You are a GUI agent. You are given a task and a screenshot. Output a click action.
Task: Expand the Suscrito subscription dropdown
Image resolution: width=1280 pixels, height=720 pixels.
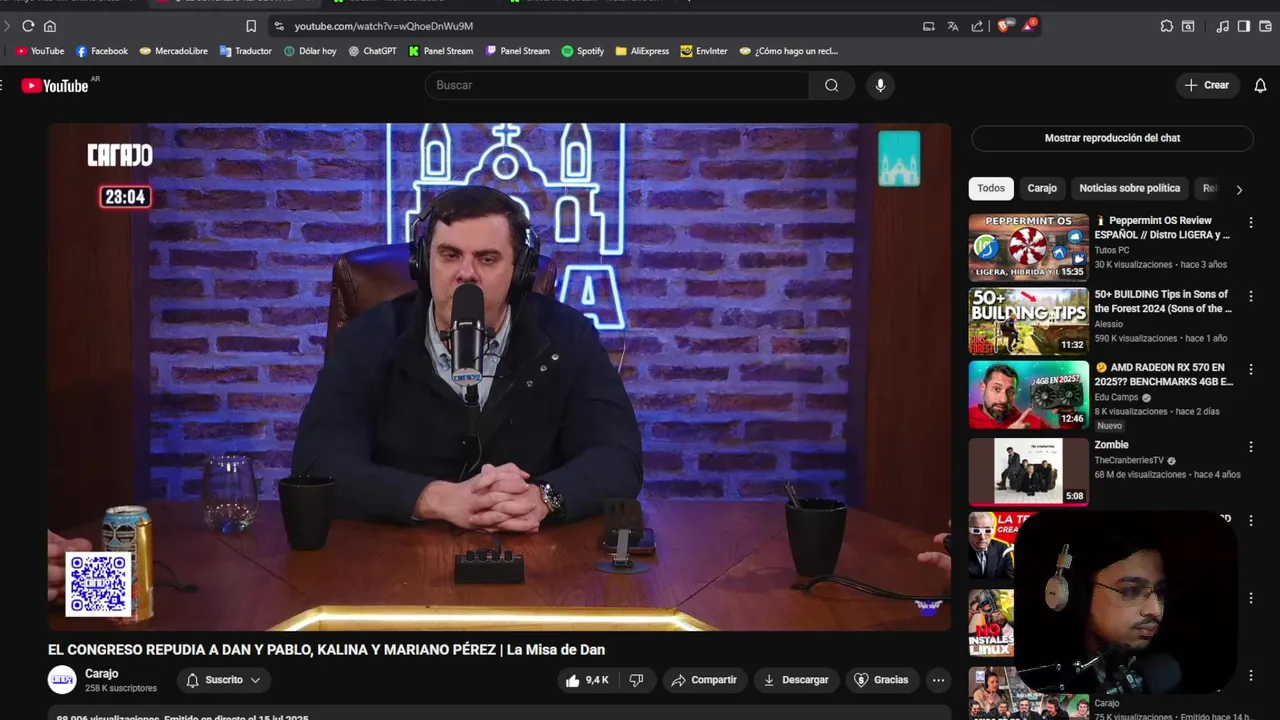tap(224, 680)
